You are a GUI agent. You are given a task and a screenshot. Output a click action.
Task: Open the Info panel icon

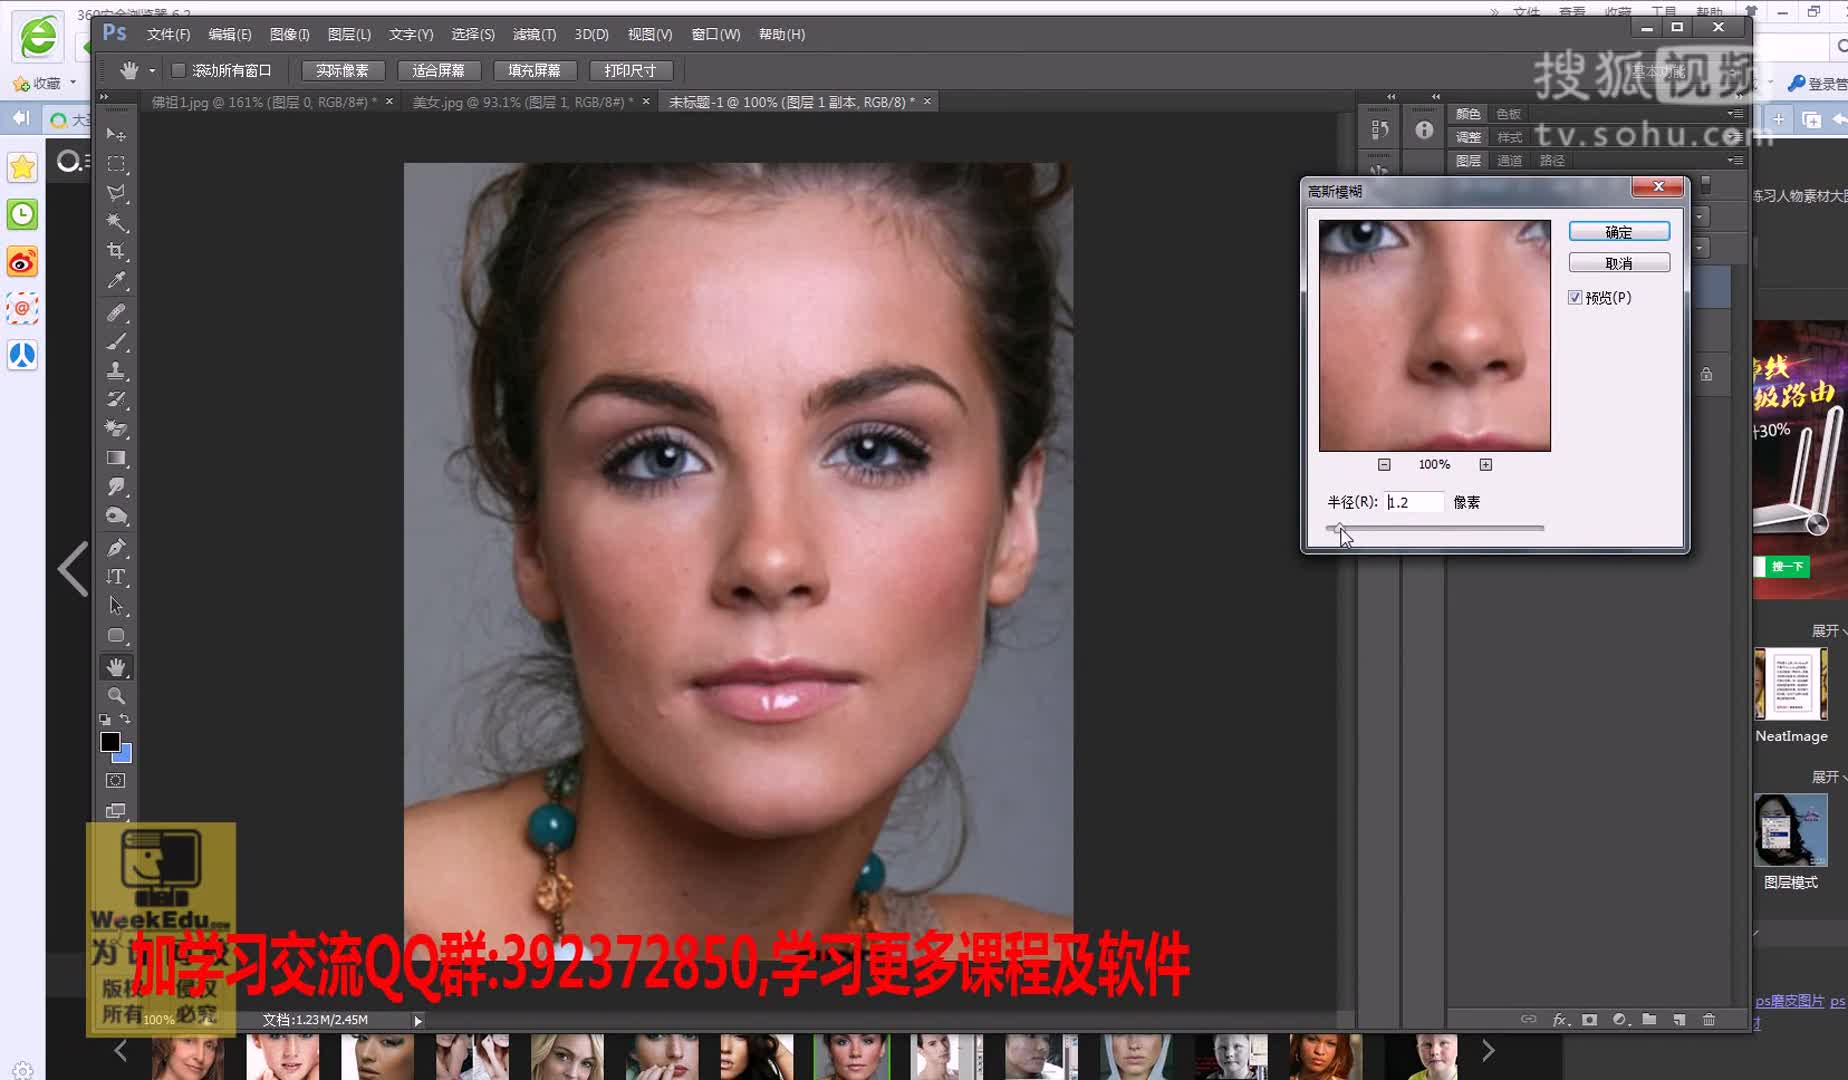(1424, 130)
